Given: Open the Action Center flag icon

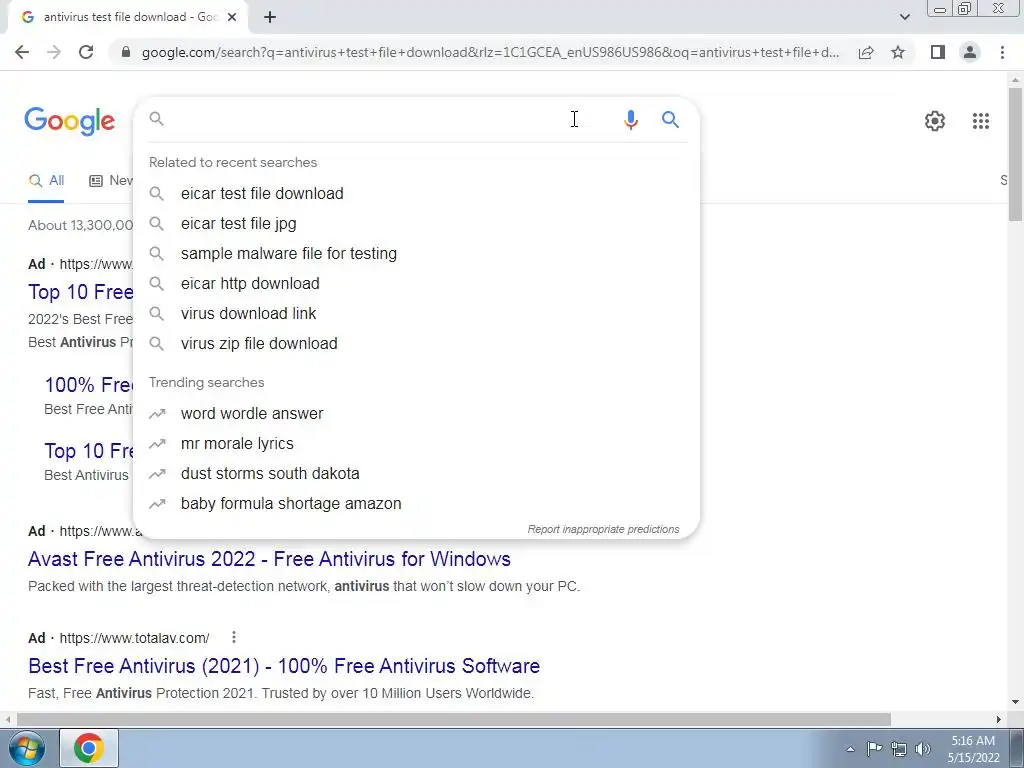Looking at the screenshot, I should point(874,749).
